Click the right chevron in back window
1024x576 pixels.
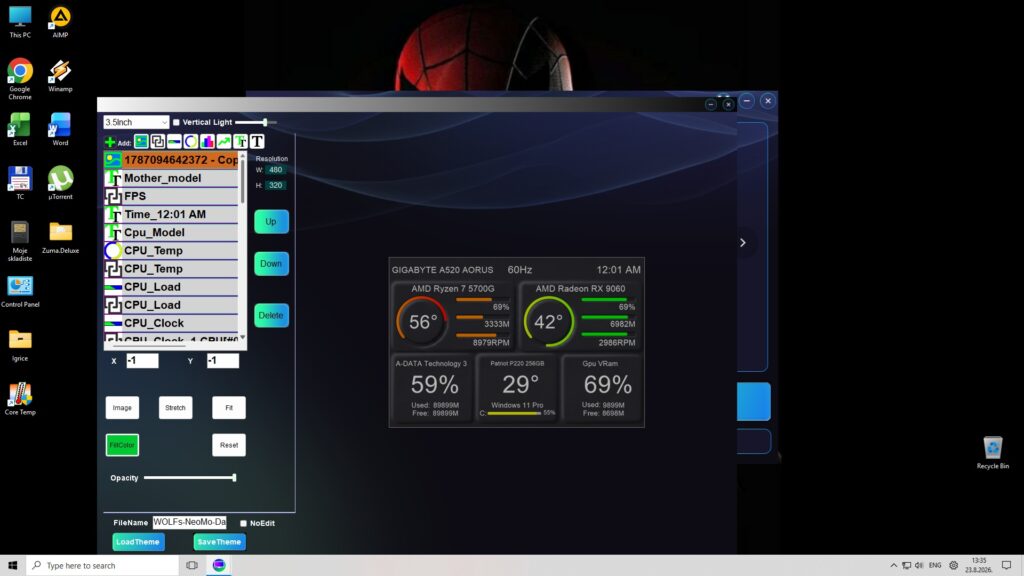(x=743, y=243)
